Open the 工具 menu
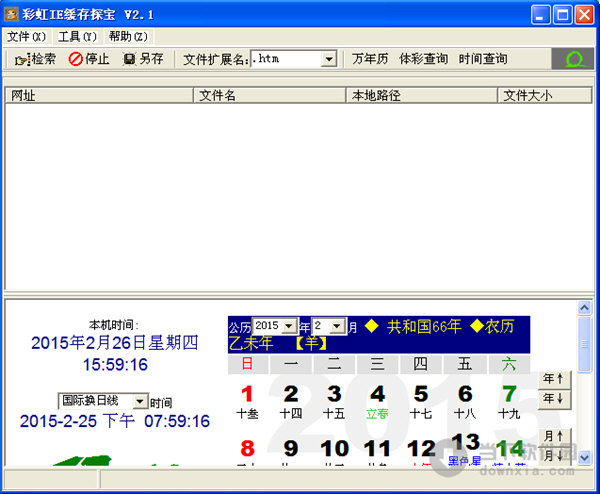The height and width of the screenshot is (494, 600). click(77, 36)
